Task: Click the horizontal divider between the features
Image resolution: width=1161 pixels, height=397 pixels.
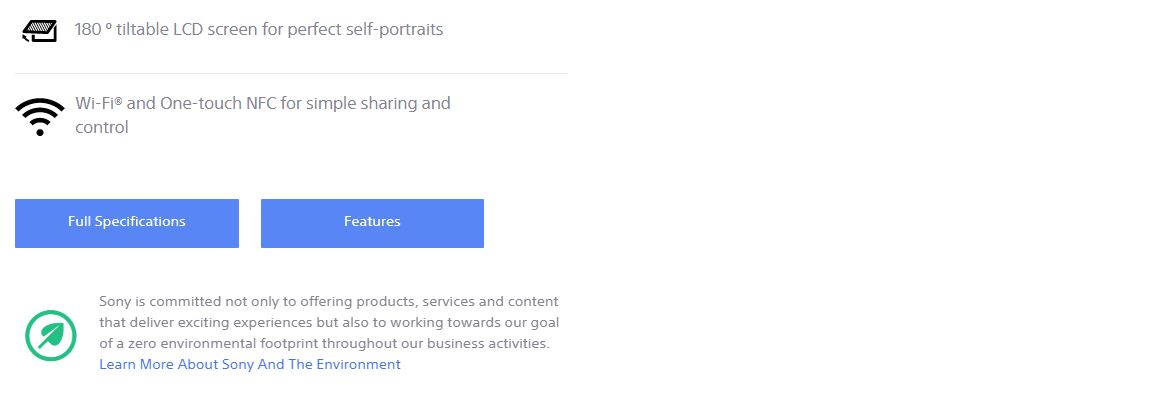Action: pyautogui.click(x=292, y=73)
